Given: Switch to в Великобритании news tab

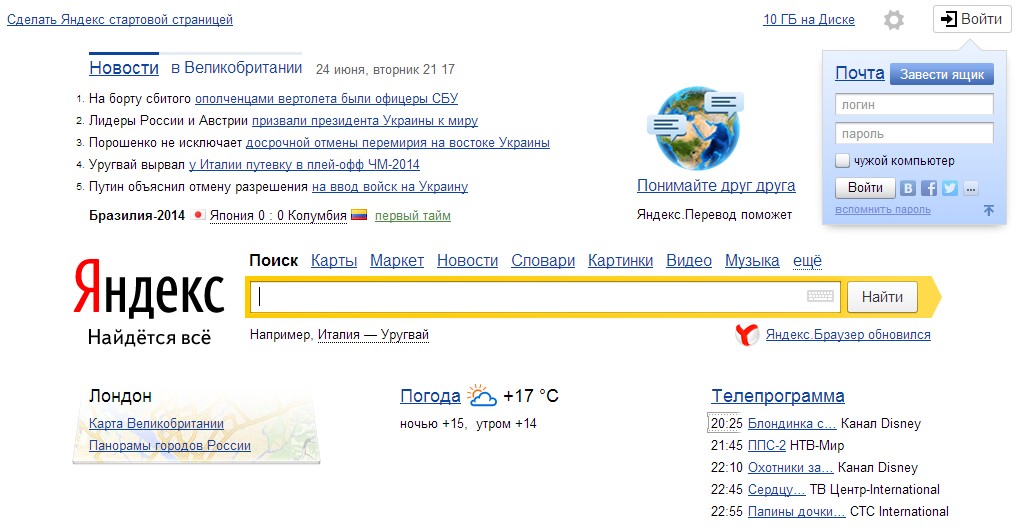Looking at the screenshot, I should [237, 68].
